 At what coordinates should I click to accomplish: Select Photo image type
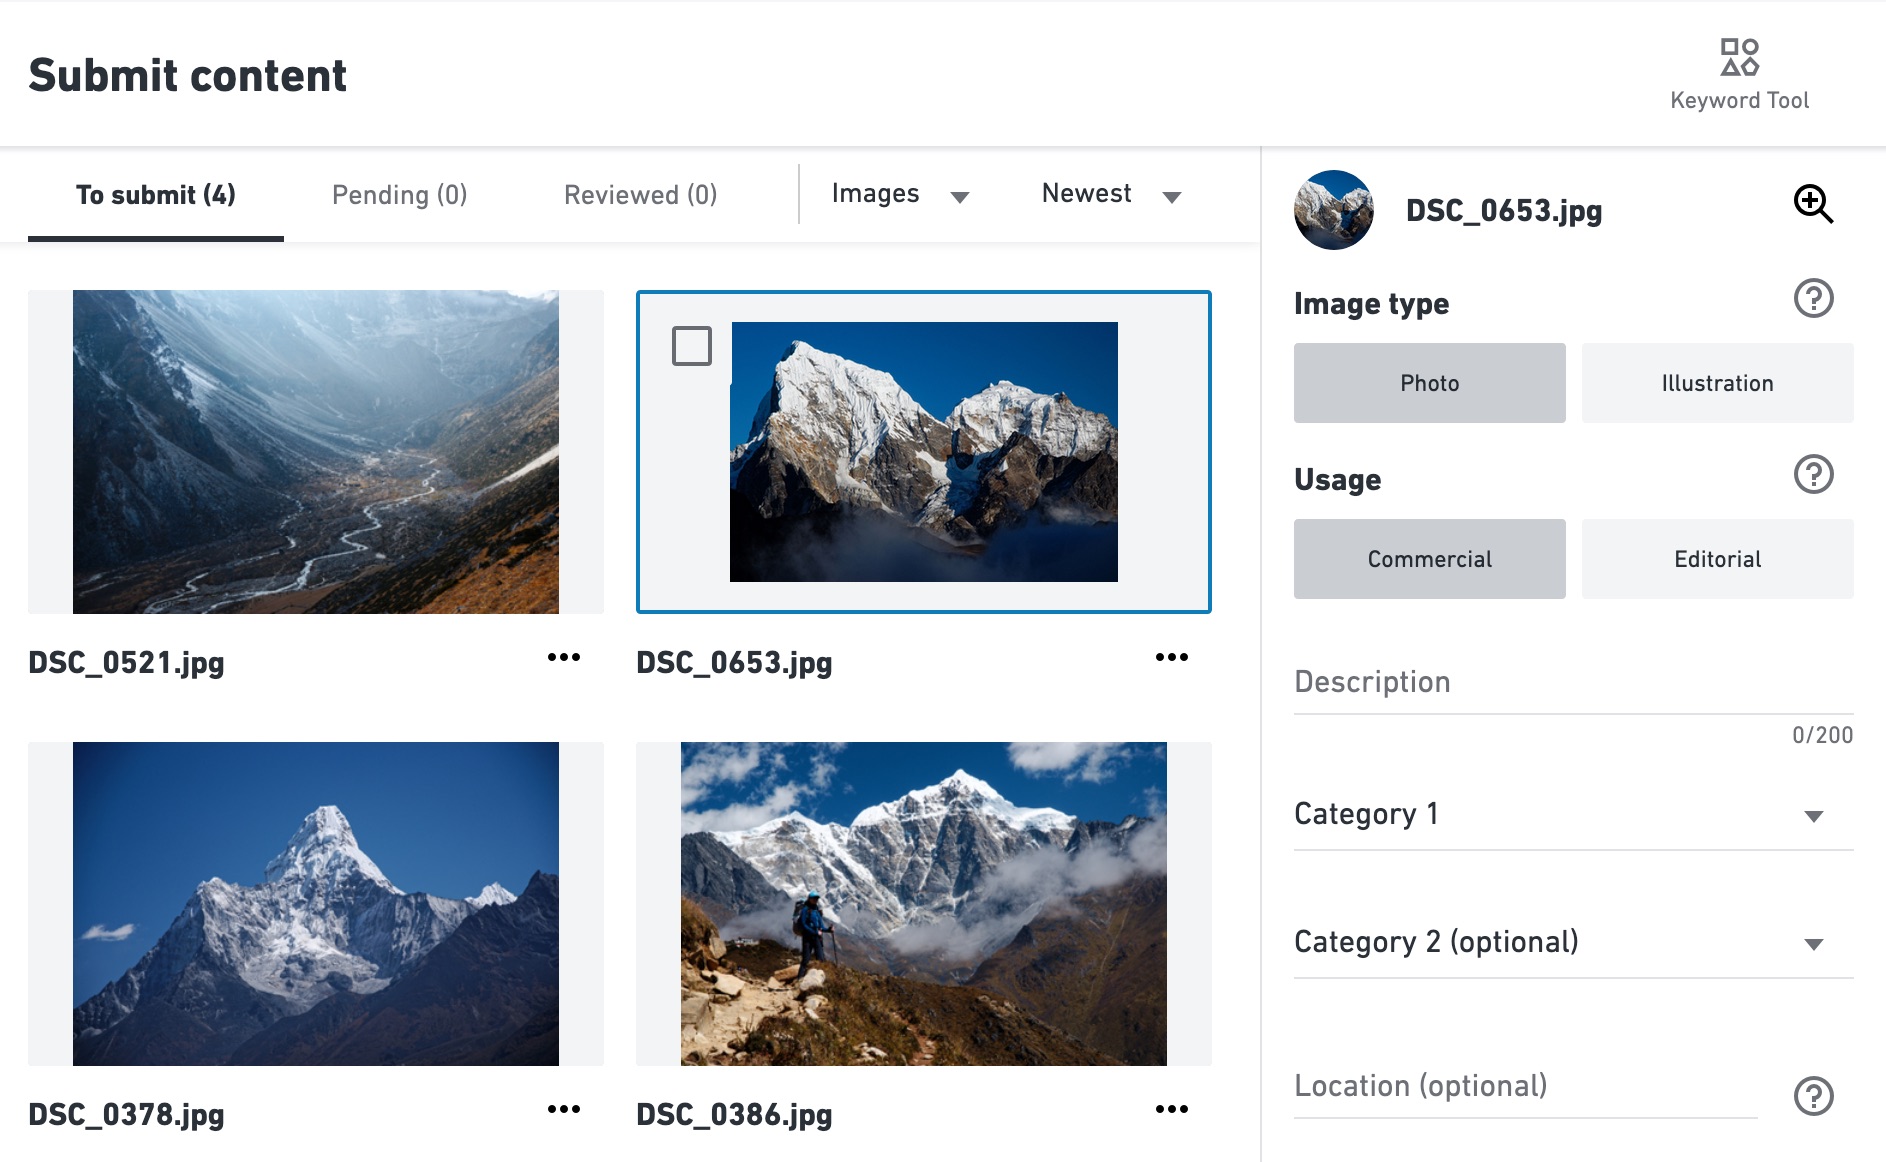pyautogui.click(x=1429, y=383)
